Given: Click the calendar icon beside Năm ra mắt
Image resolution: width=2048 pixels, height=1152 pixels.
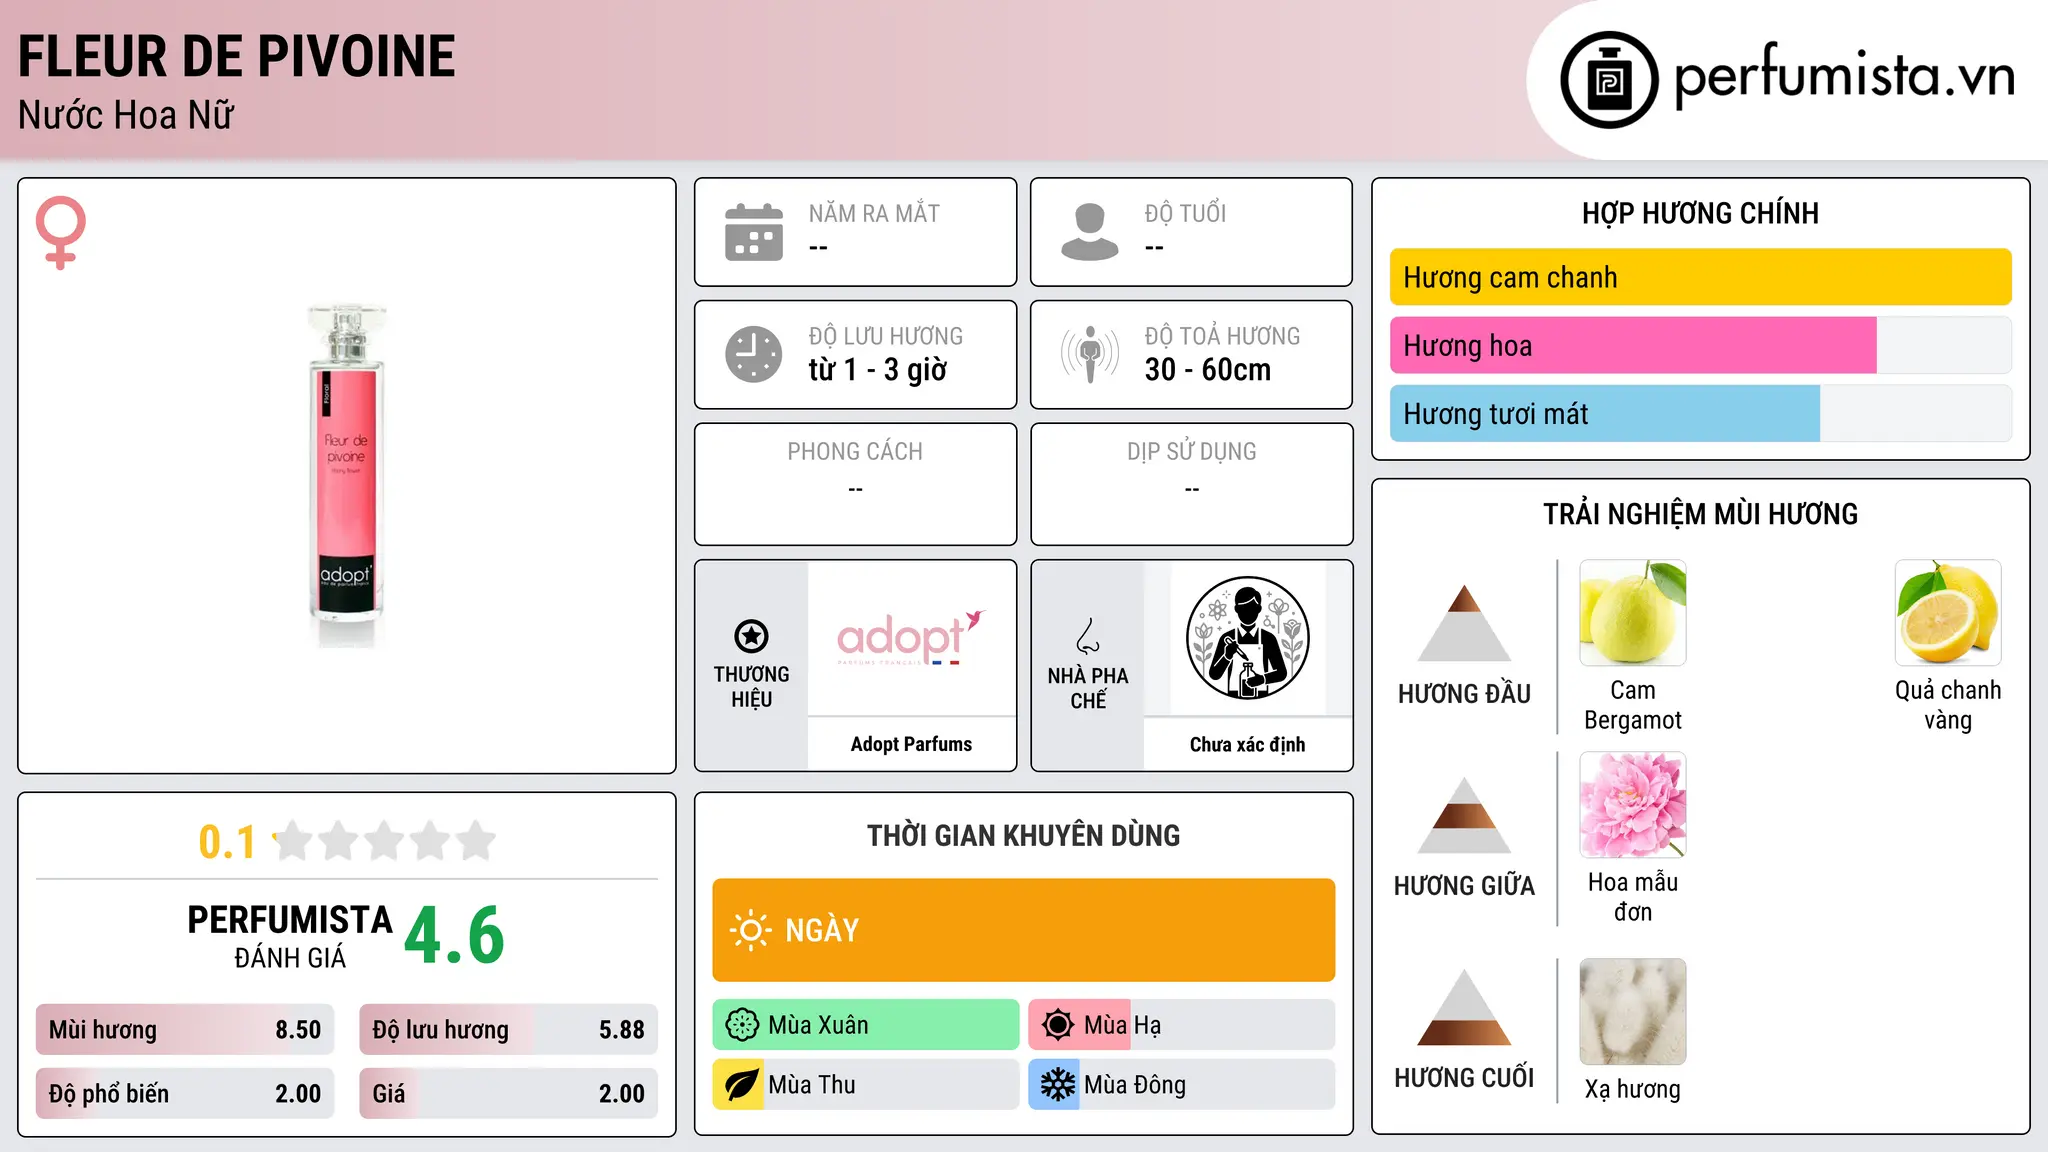Looking at the screenshot, I should 754,232.
